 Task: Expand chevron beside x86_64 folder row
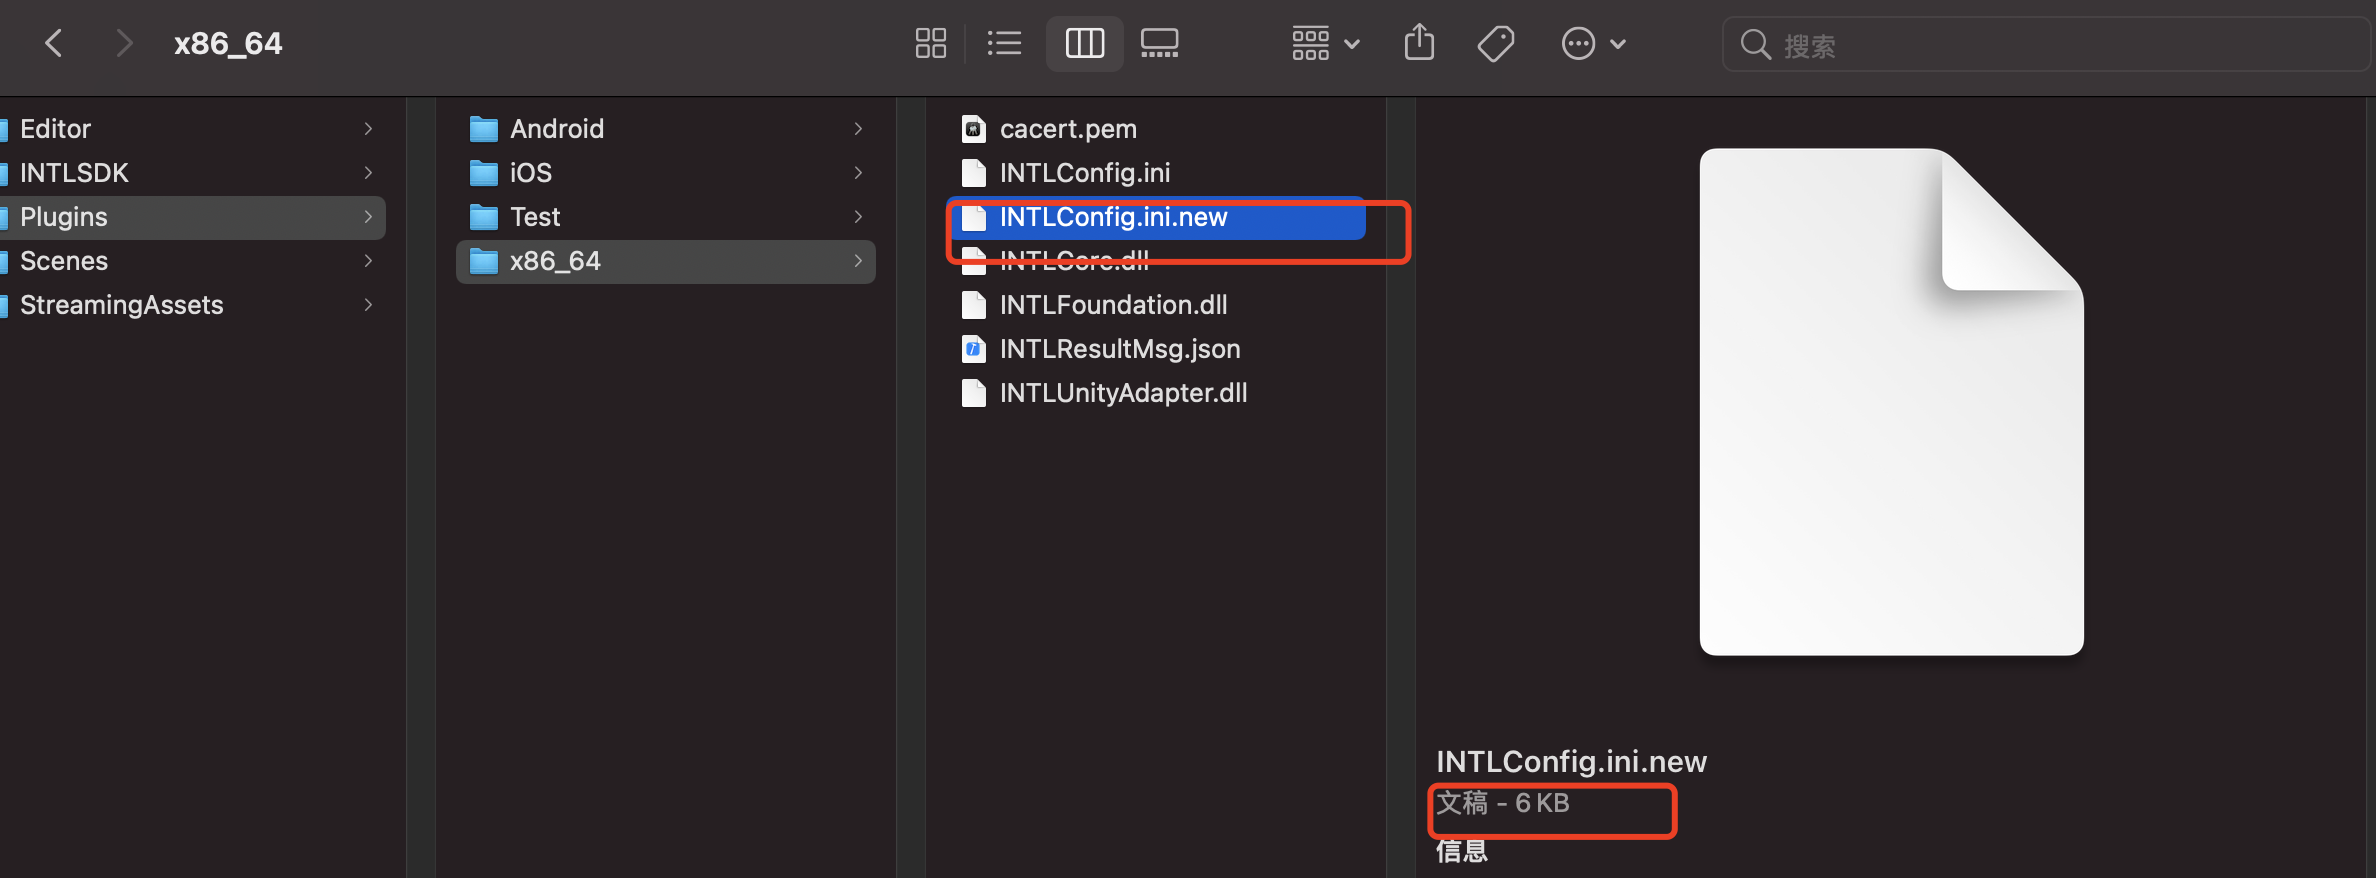coord(858,261)
